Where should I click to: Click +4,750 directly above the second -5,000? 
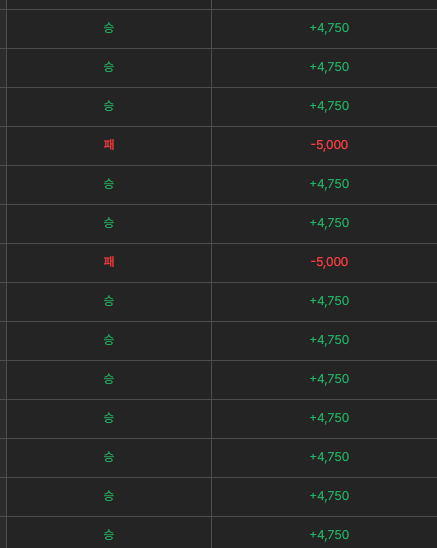pyautogui.click(x=329, y=223)
